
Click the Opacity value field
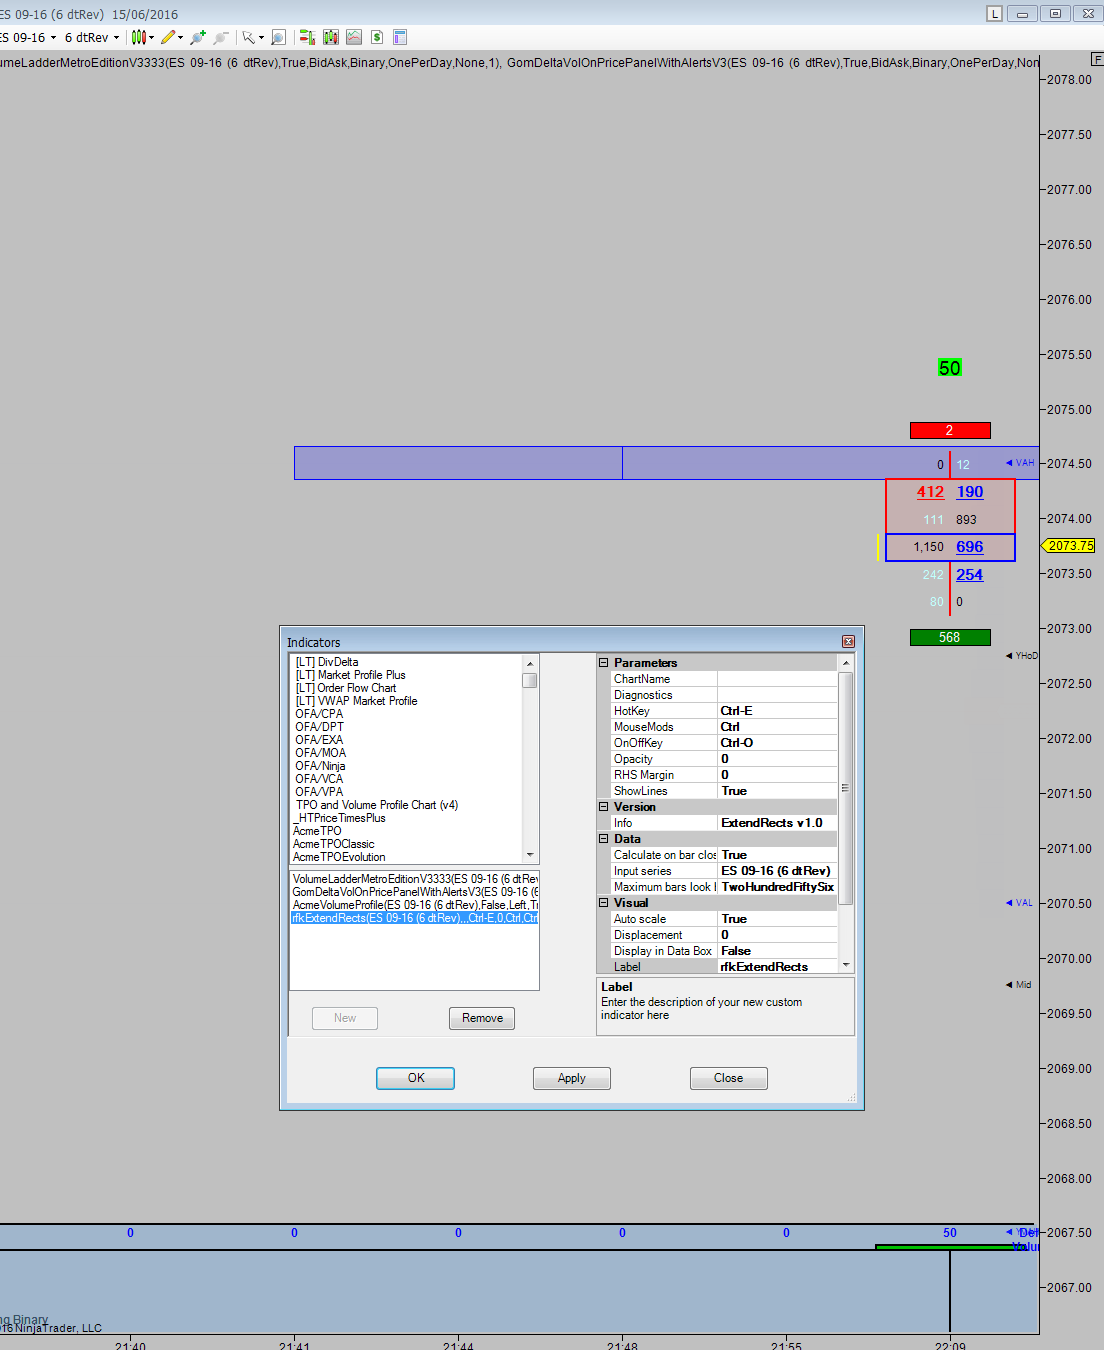click(776, 759)
